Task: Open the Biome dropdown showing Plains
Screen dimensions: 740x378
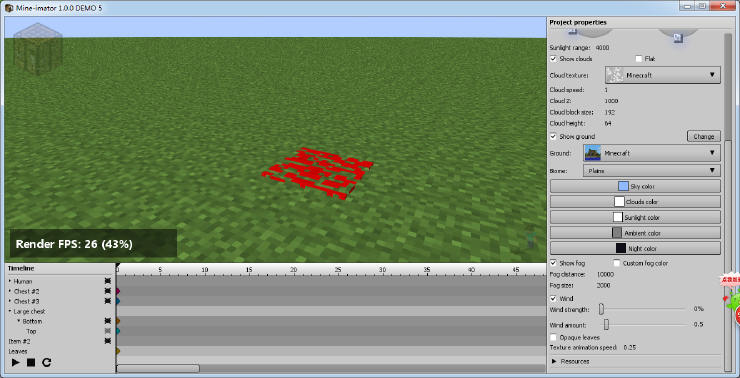Action: (652, 171)
